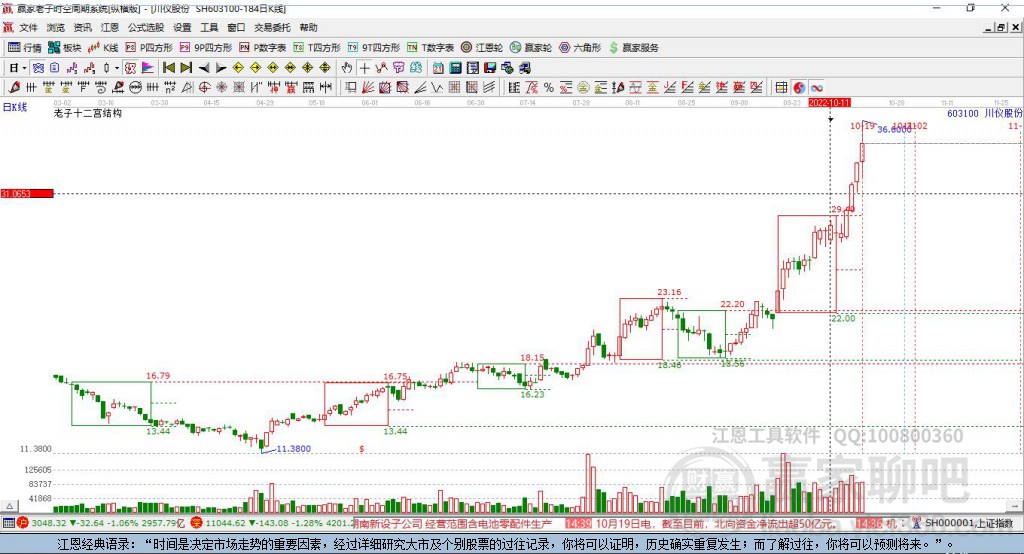
Task: Click the red-blue yin-yang icon
Action: (x=799, y=88)
